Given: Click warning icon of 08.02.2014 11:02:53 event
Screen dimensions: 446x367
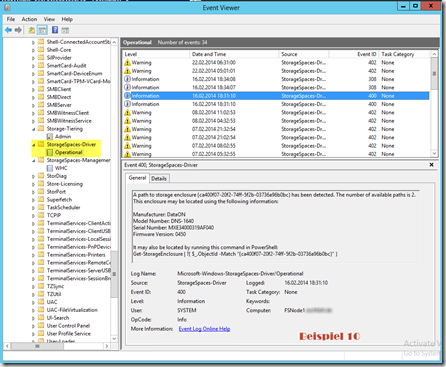Looking at the screenshot, I should (127, 112).
